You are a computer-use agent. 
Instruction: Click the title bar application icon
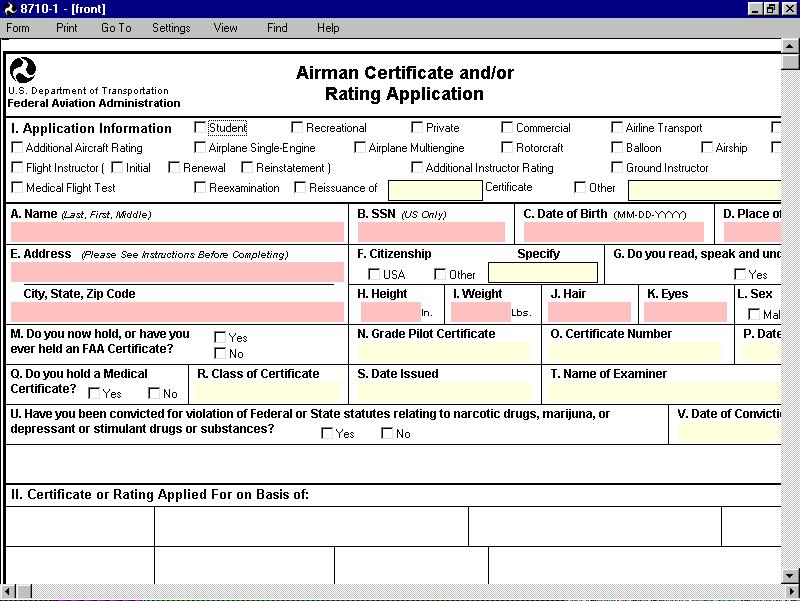[9, 8]
